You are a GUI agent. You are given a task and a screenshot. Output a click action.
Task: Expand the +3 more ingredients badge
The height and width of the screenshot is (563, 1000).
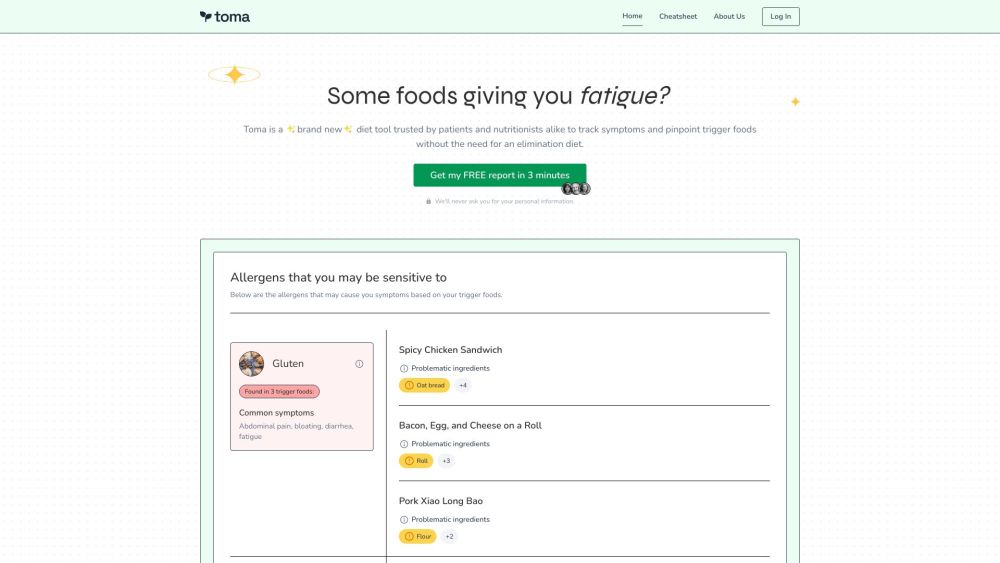pyautogui.click(x=446, y=461)
